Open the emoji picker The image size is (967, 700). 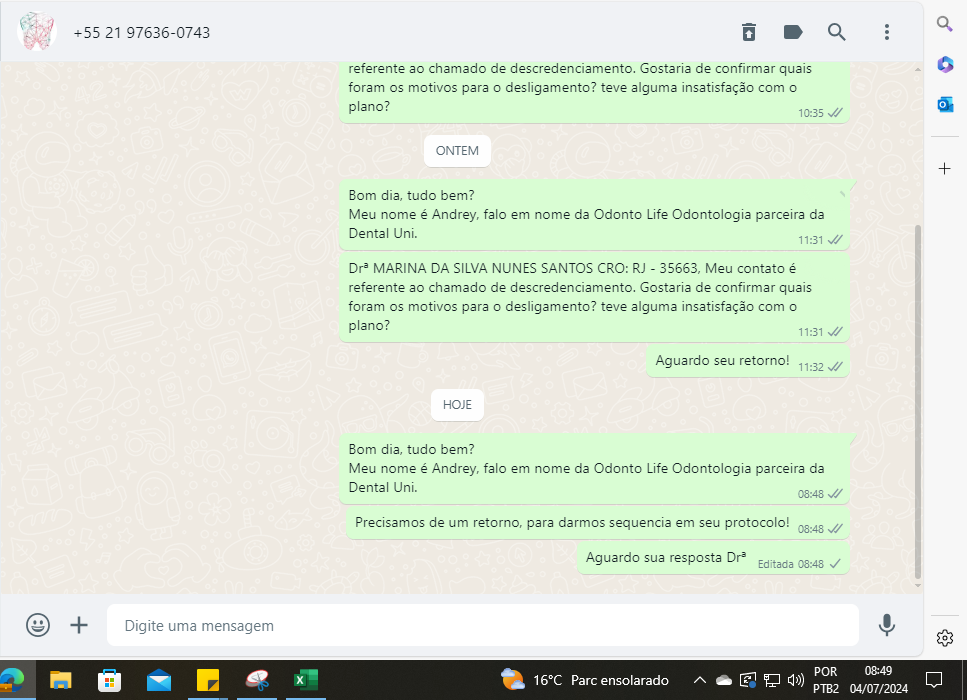point(38,625)
